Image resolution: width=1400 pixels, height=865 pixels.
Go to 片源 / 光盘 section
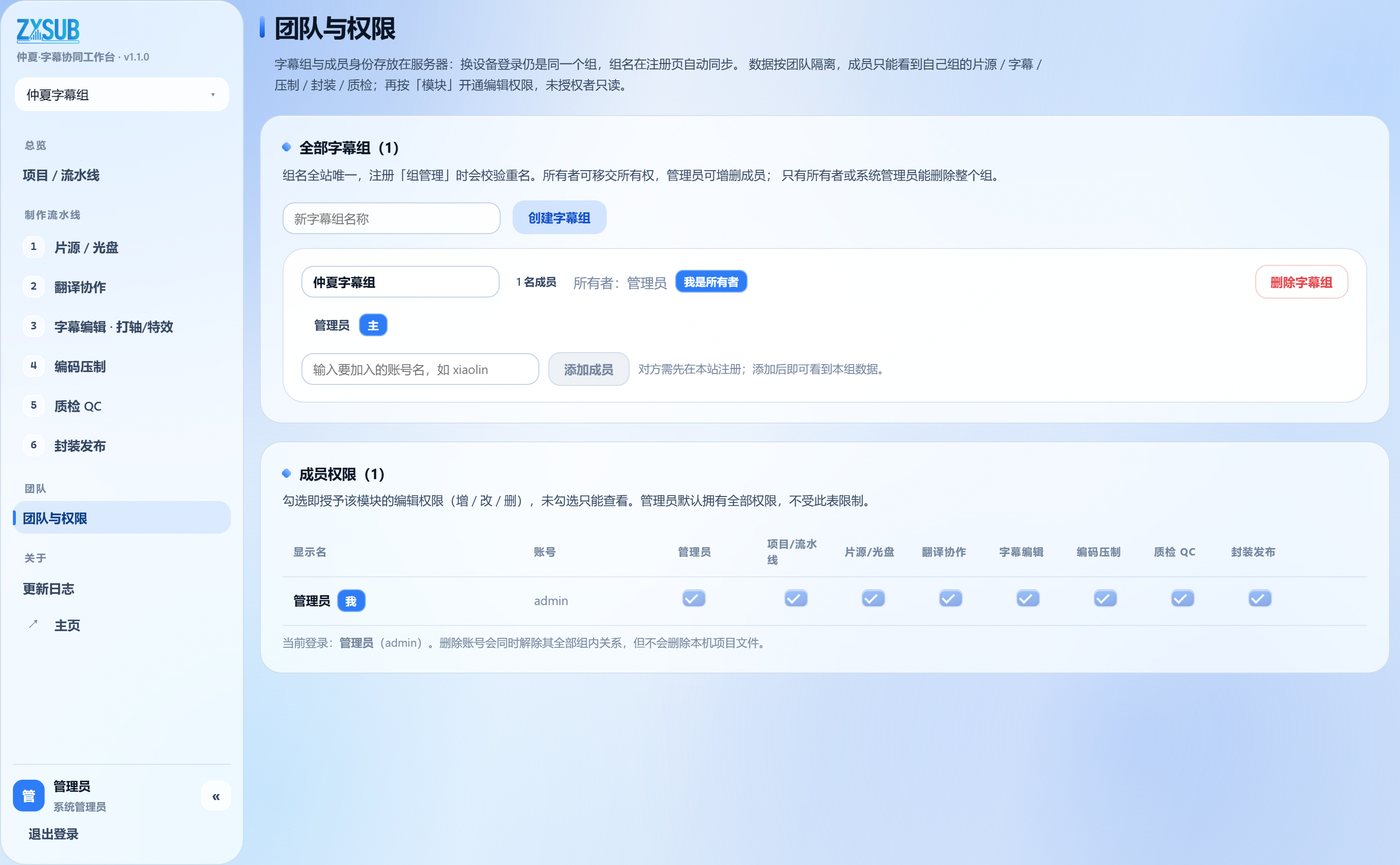tap(122, 247)
